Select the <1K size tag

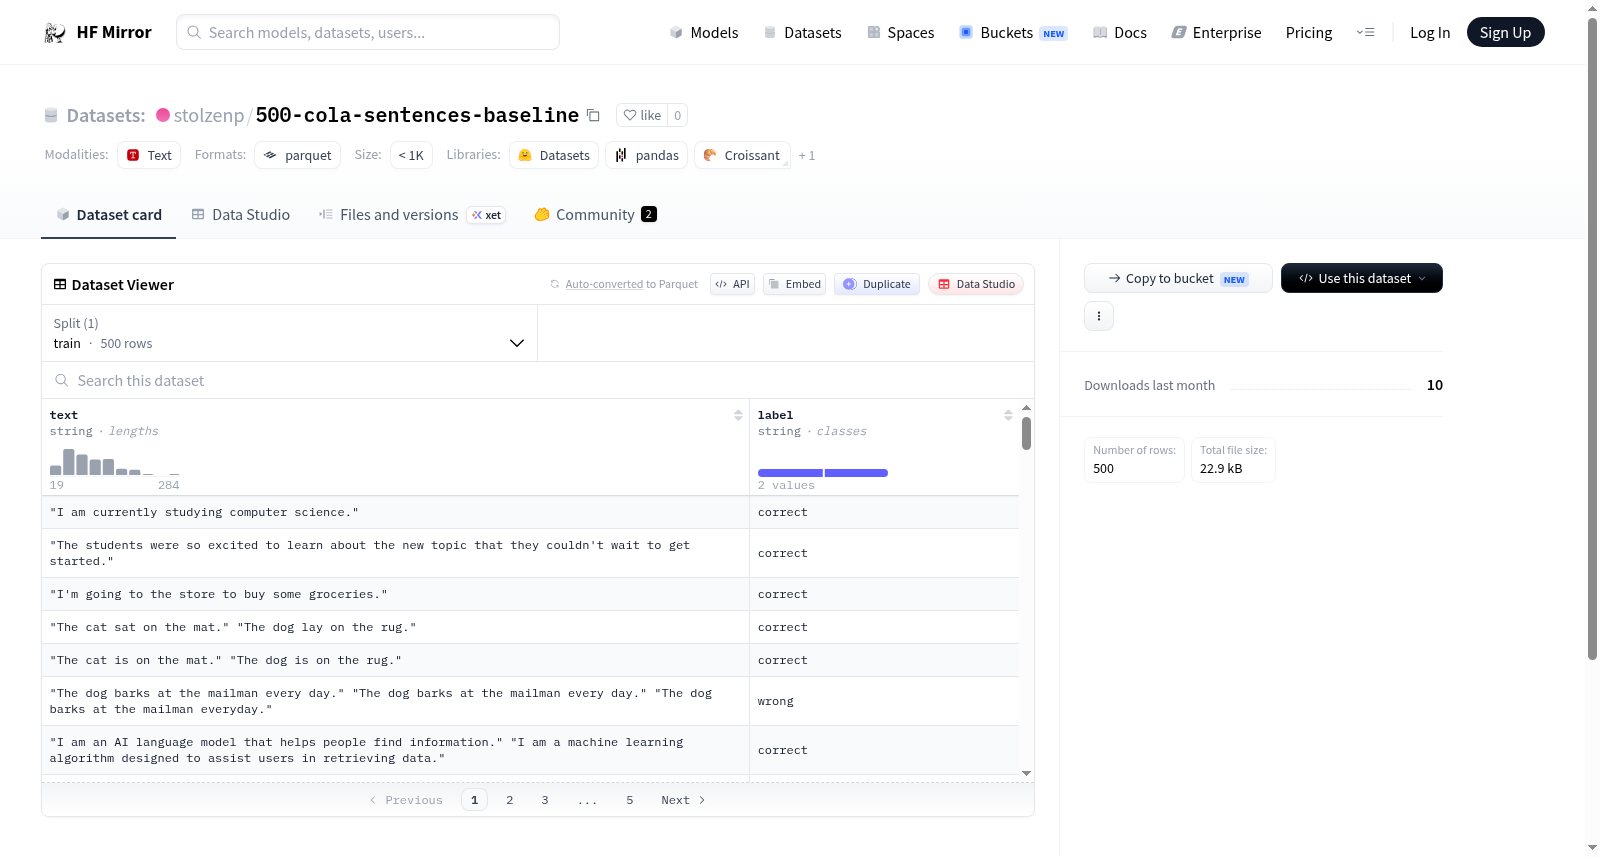coord(411,155)
